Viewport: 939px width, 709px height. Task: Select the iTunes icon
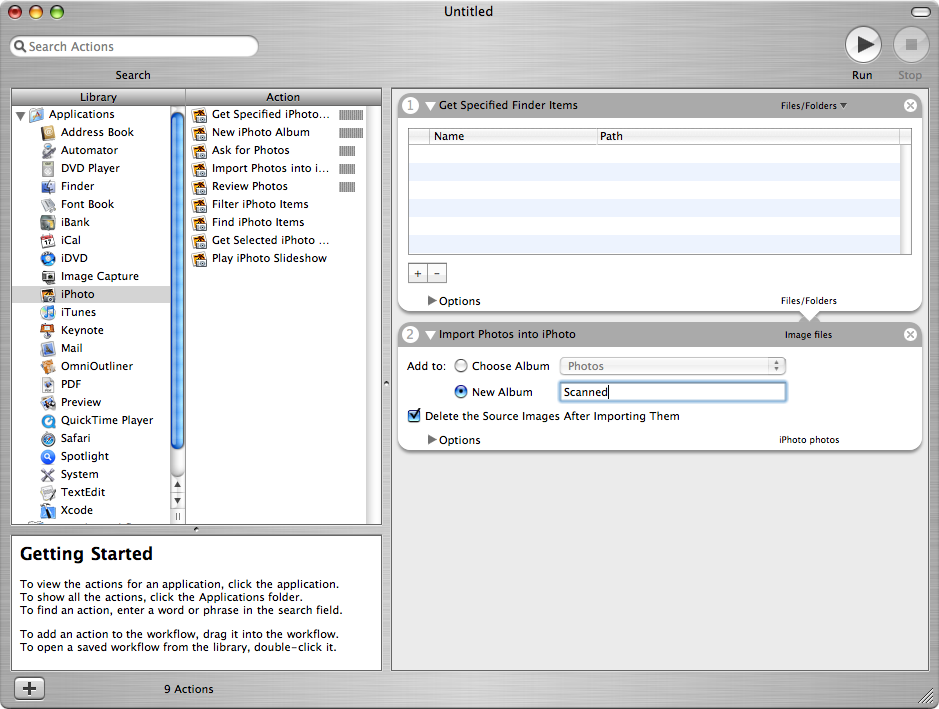tap(48, 312)
